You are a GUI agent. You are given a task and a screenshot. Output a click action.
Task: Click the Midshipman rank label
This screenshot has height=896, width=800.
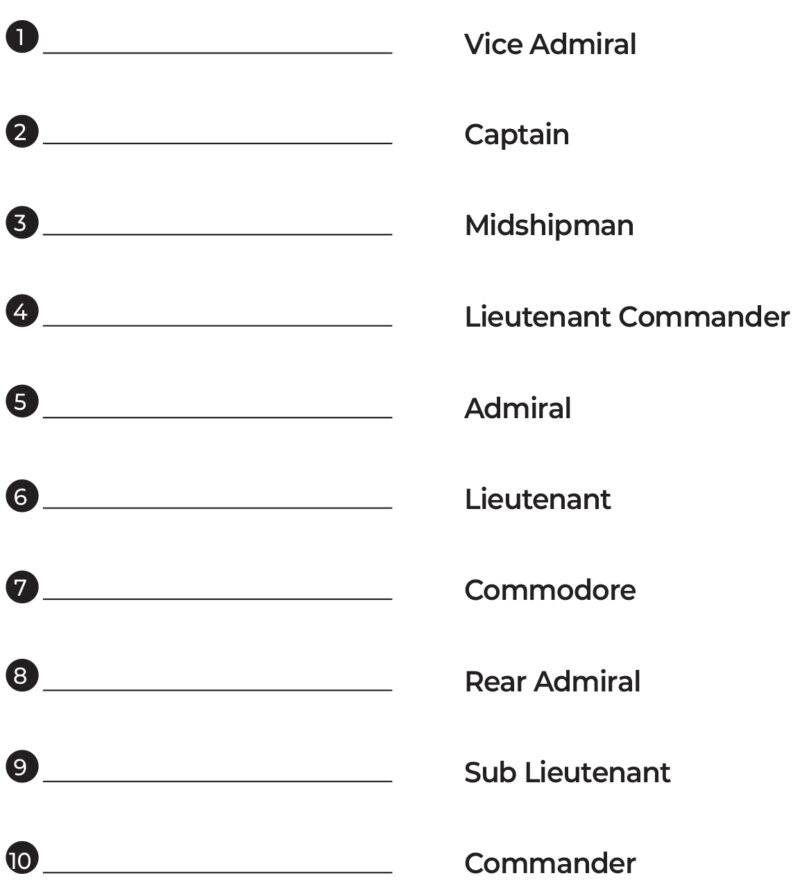coord(549,226)
